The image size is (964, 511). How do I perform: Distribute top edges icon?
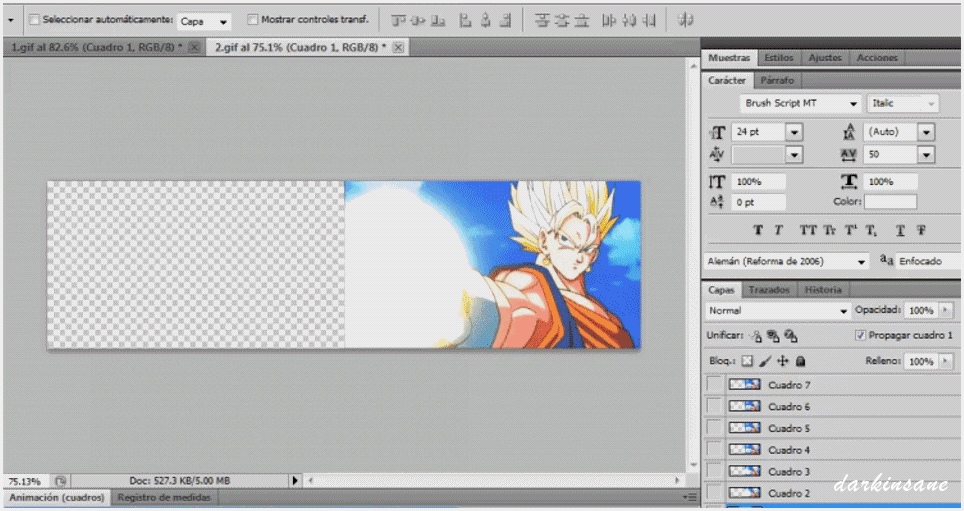(x=542, y=20)
